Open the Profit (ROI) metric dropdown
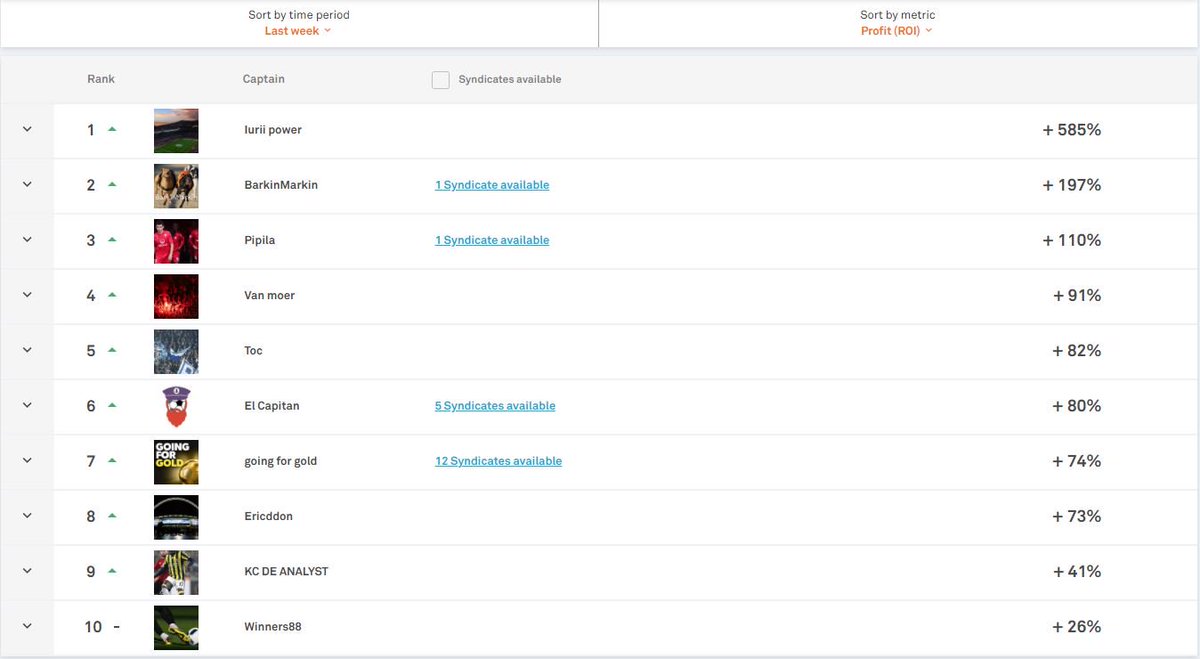 (x=897, y=31)
